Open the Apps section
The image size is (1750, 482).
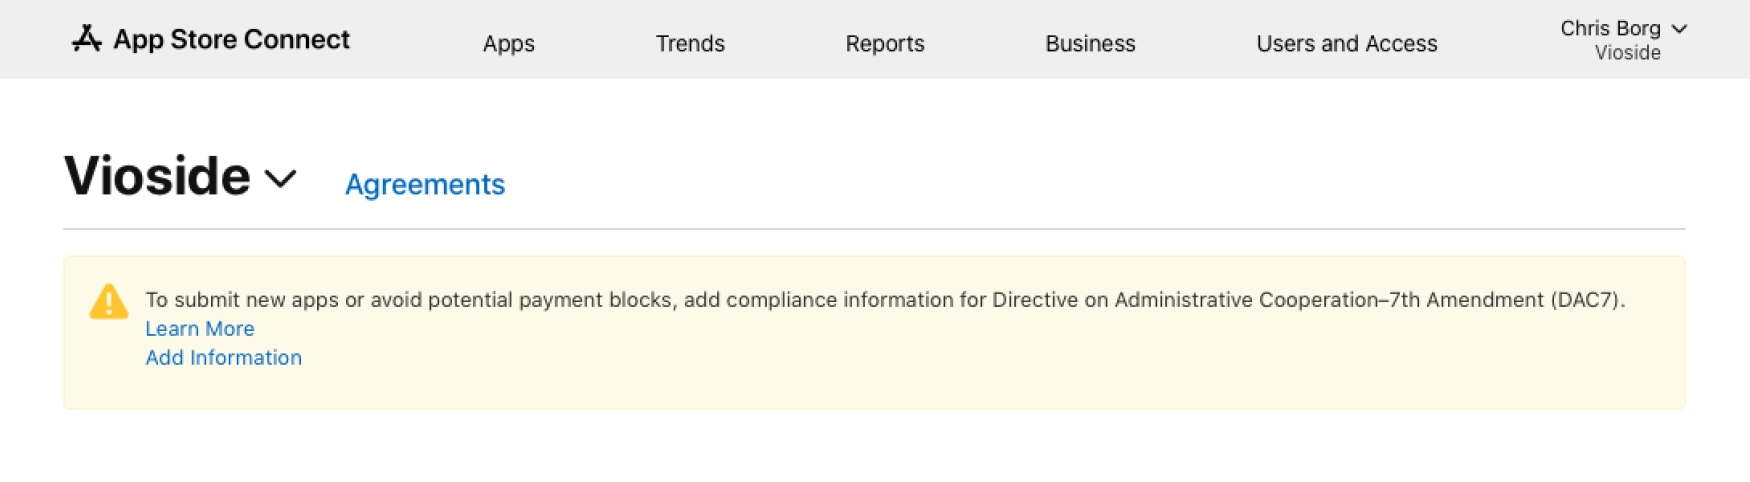(508, 44)
